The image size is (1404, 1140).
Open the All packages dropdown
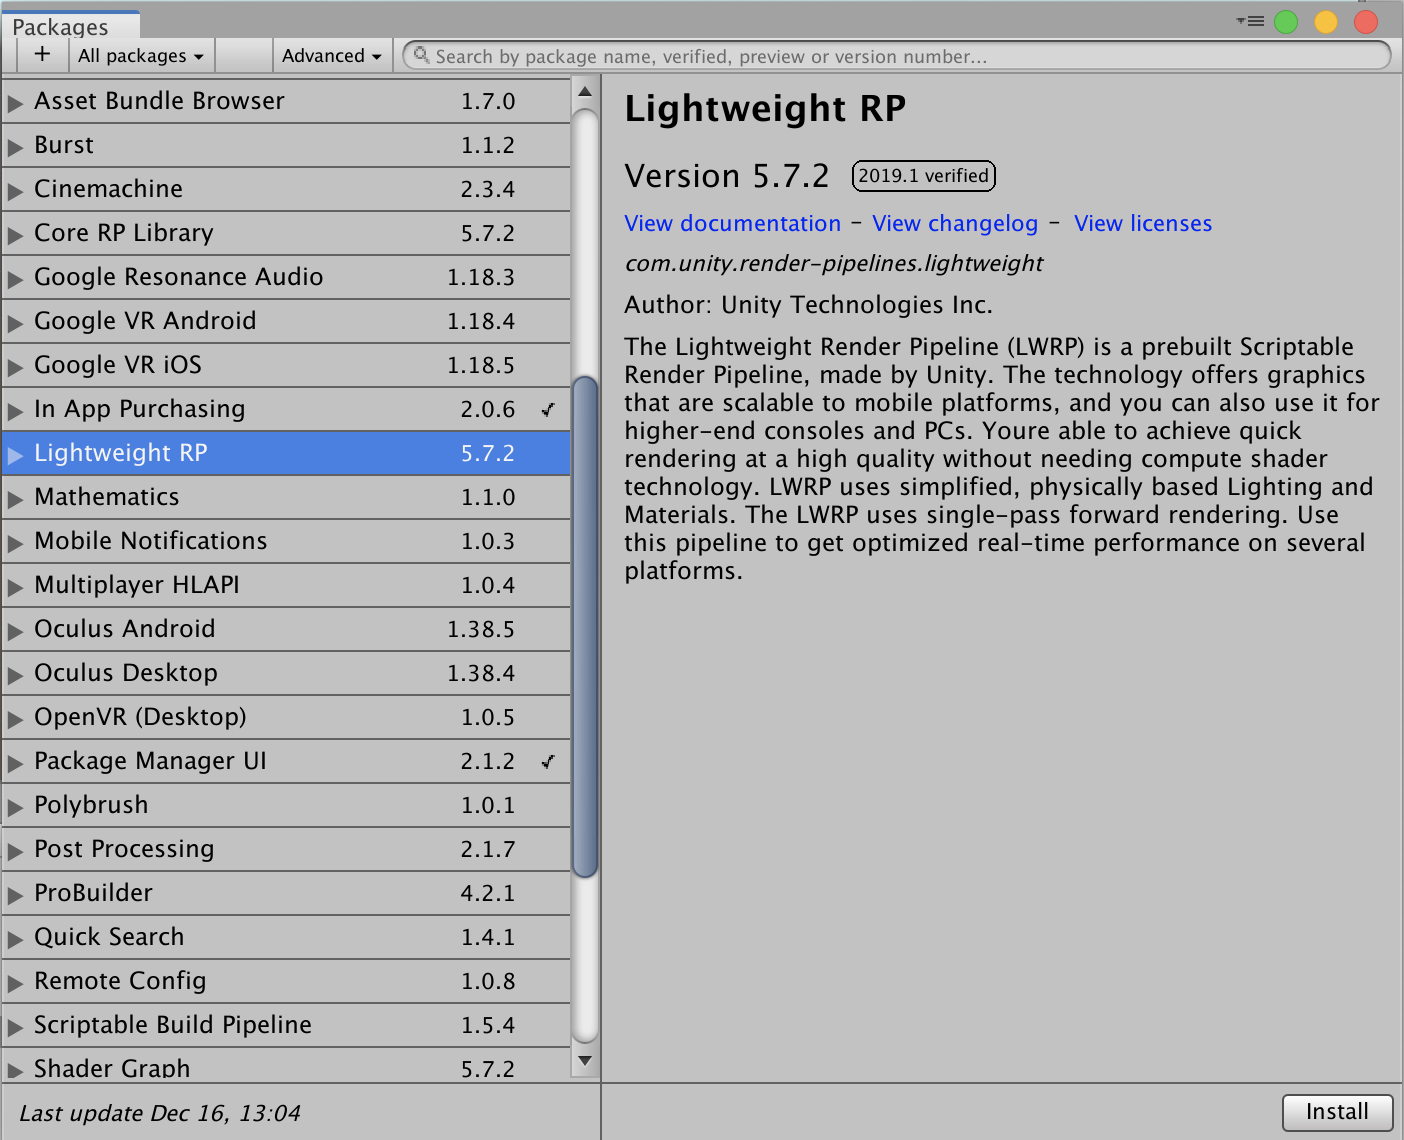click(x=140, y=56)
